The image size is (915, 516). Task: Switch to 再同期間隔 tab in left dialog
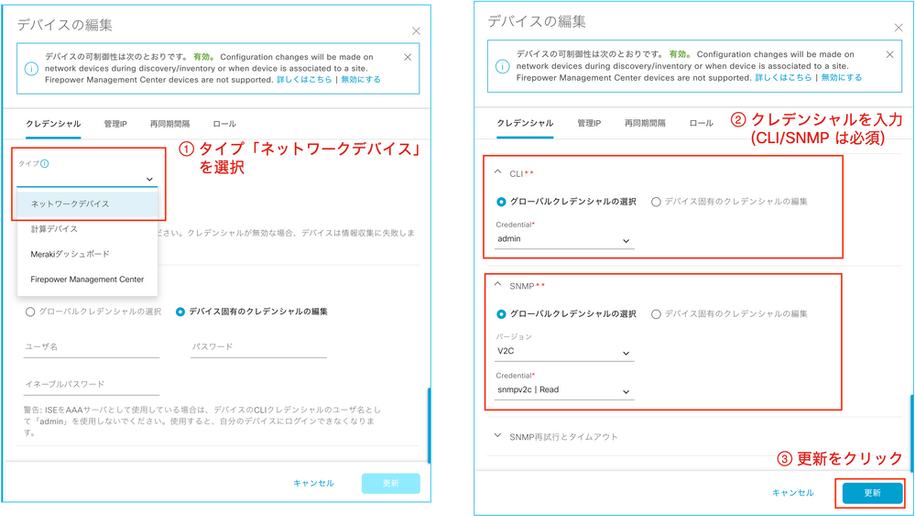[x=170, y=124]
